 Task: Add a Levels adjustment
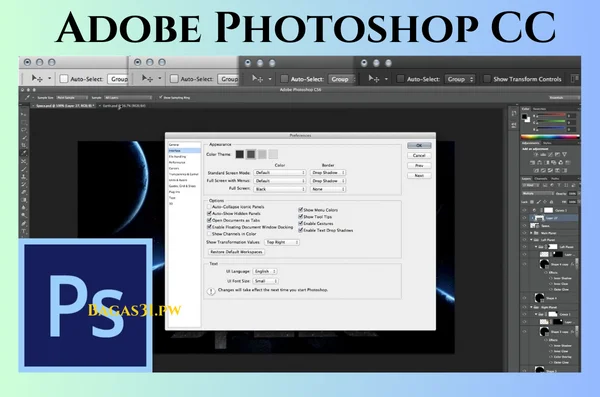click(543, 155)
